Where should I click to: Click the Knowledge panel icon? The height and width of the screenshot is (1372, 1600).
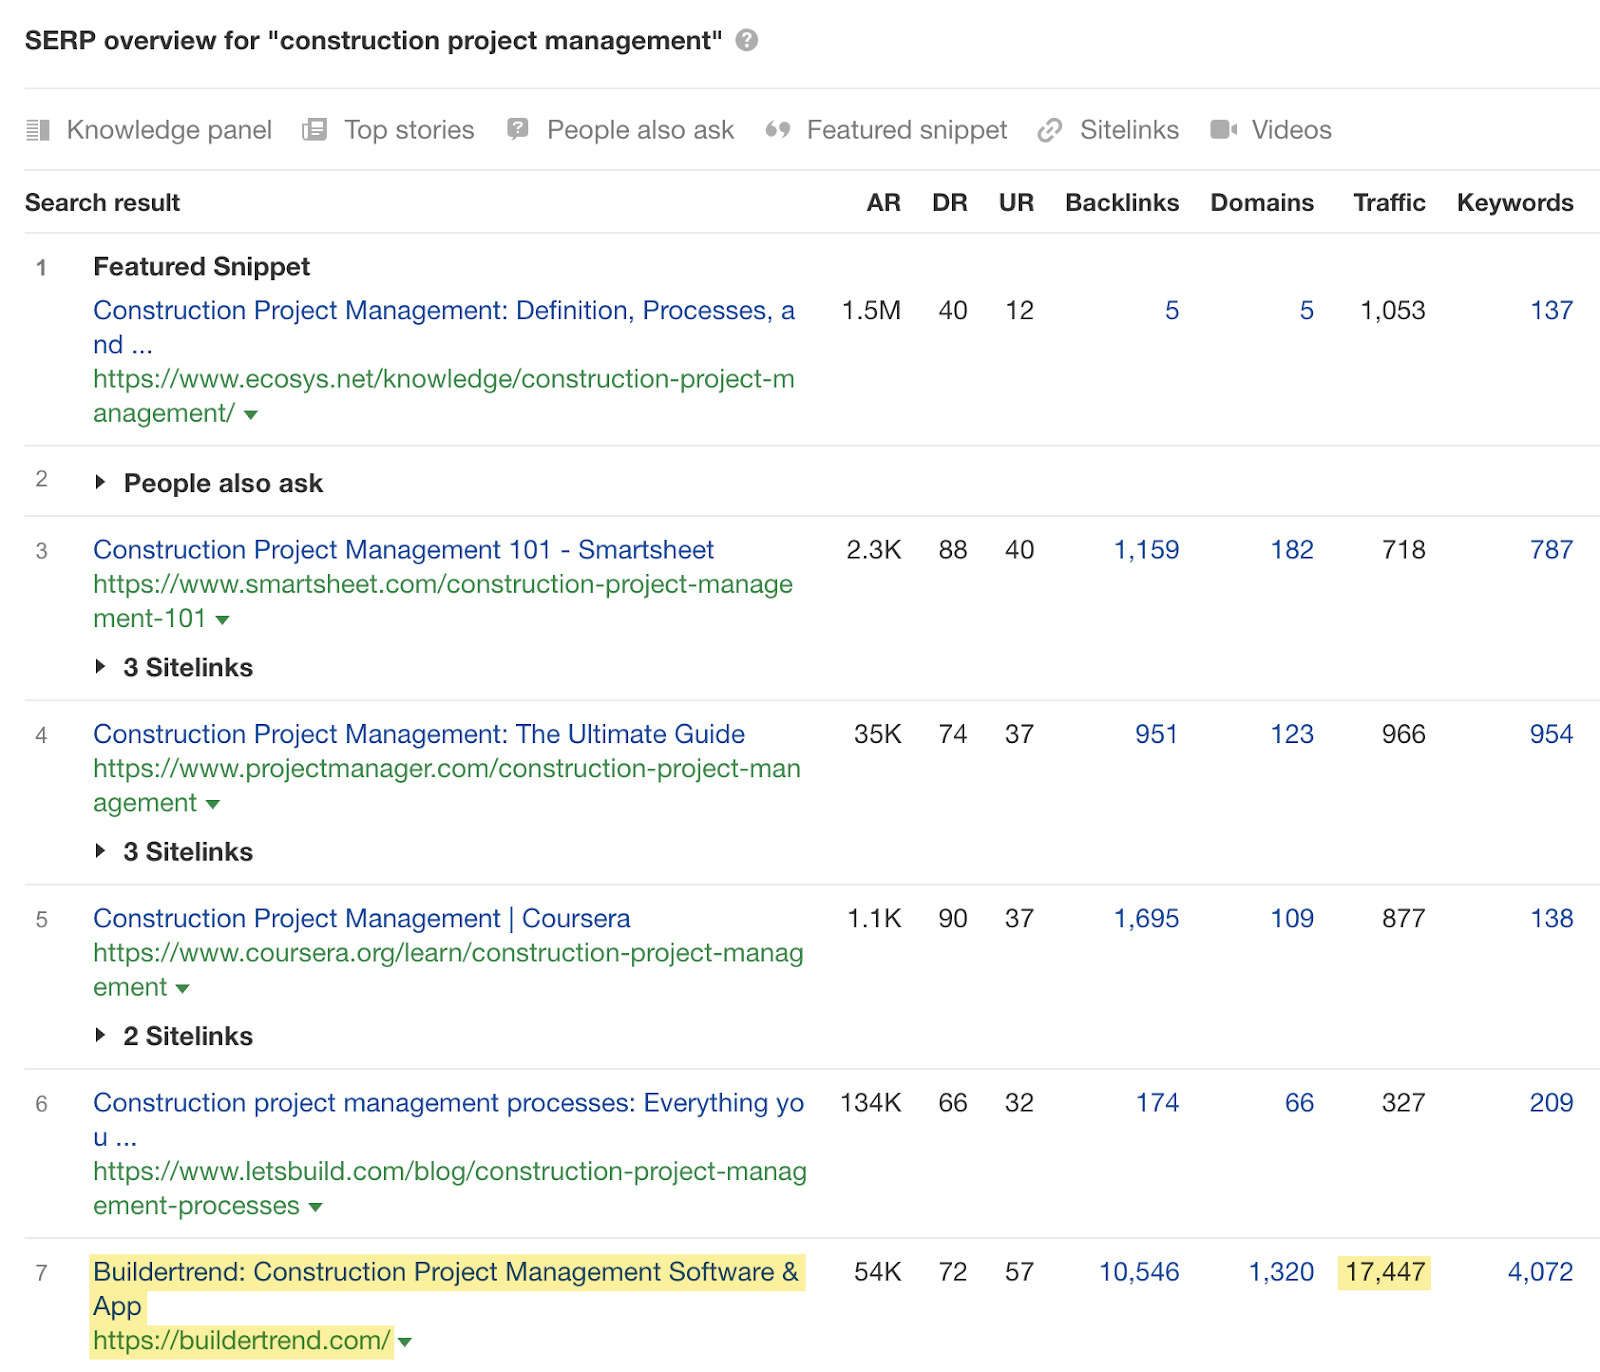40,129
